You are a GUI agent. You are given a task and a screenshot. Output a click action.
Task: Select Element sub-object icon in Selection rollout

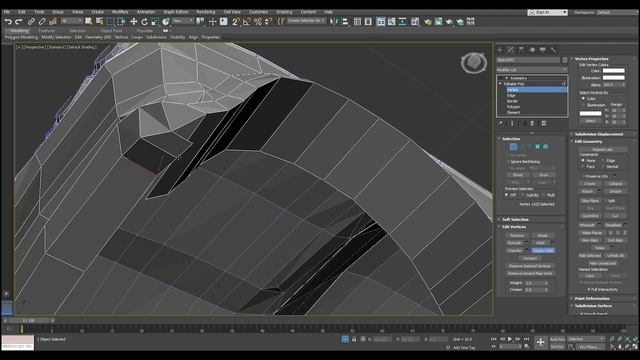[x=546, y=147]
